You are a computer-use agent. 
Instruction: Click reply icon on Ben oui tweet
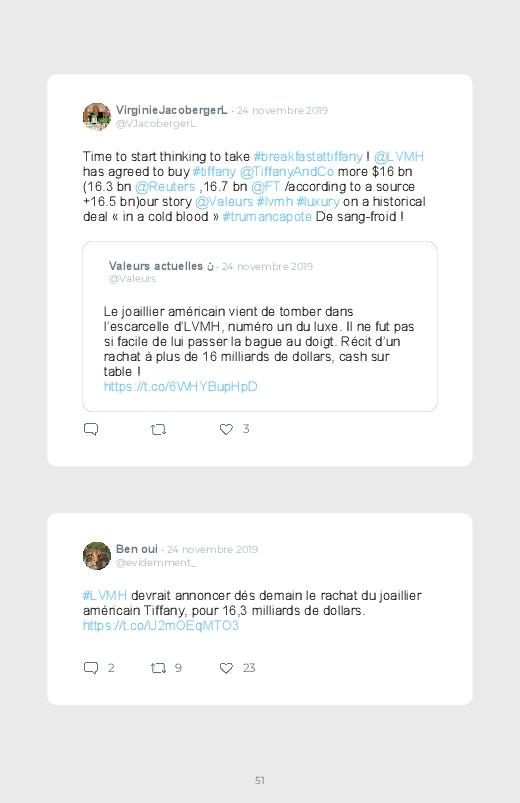(x=91, y=668)
